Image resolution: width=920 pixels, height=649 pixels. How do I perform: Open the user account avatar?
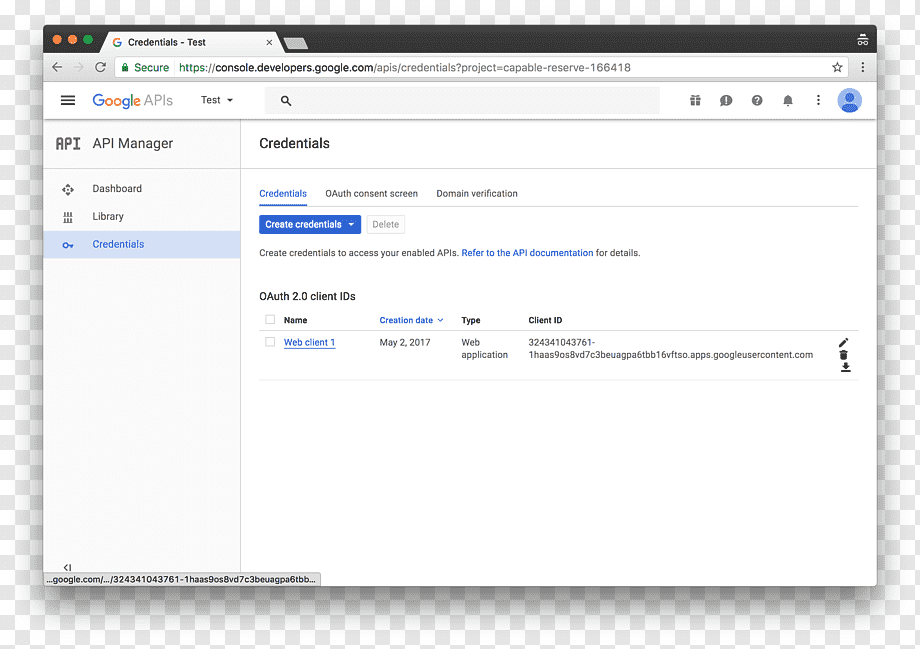(x=849, y=100)
